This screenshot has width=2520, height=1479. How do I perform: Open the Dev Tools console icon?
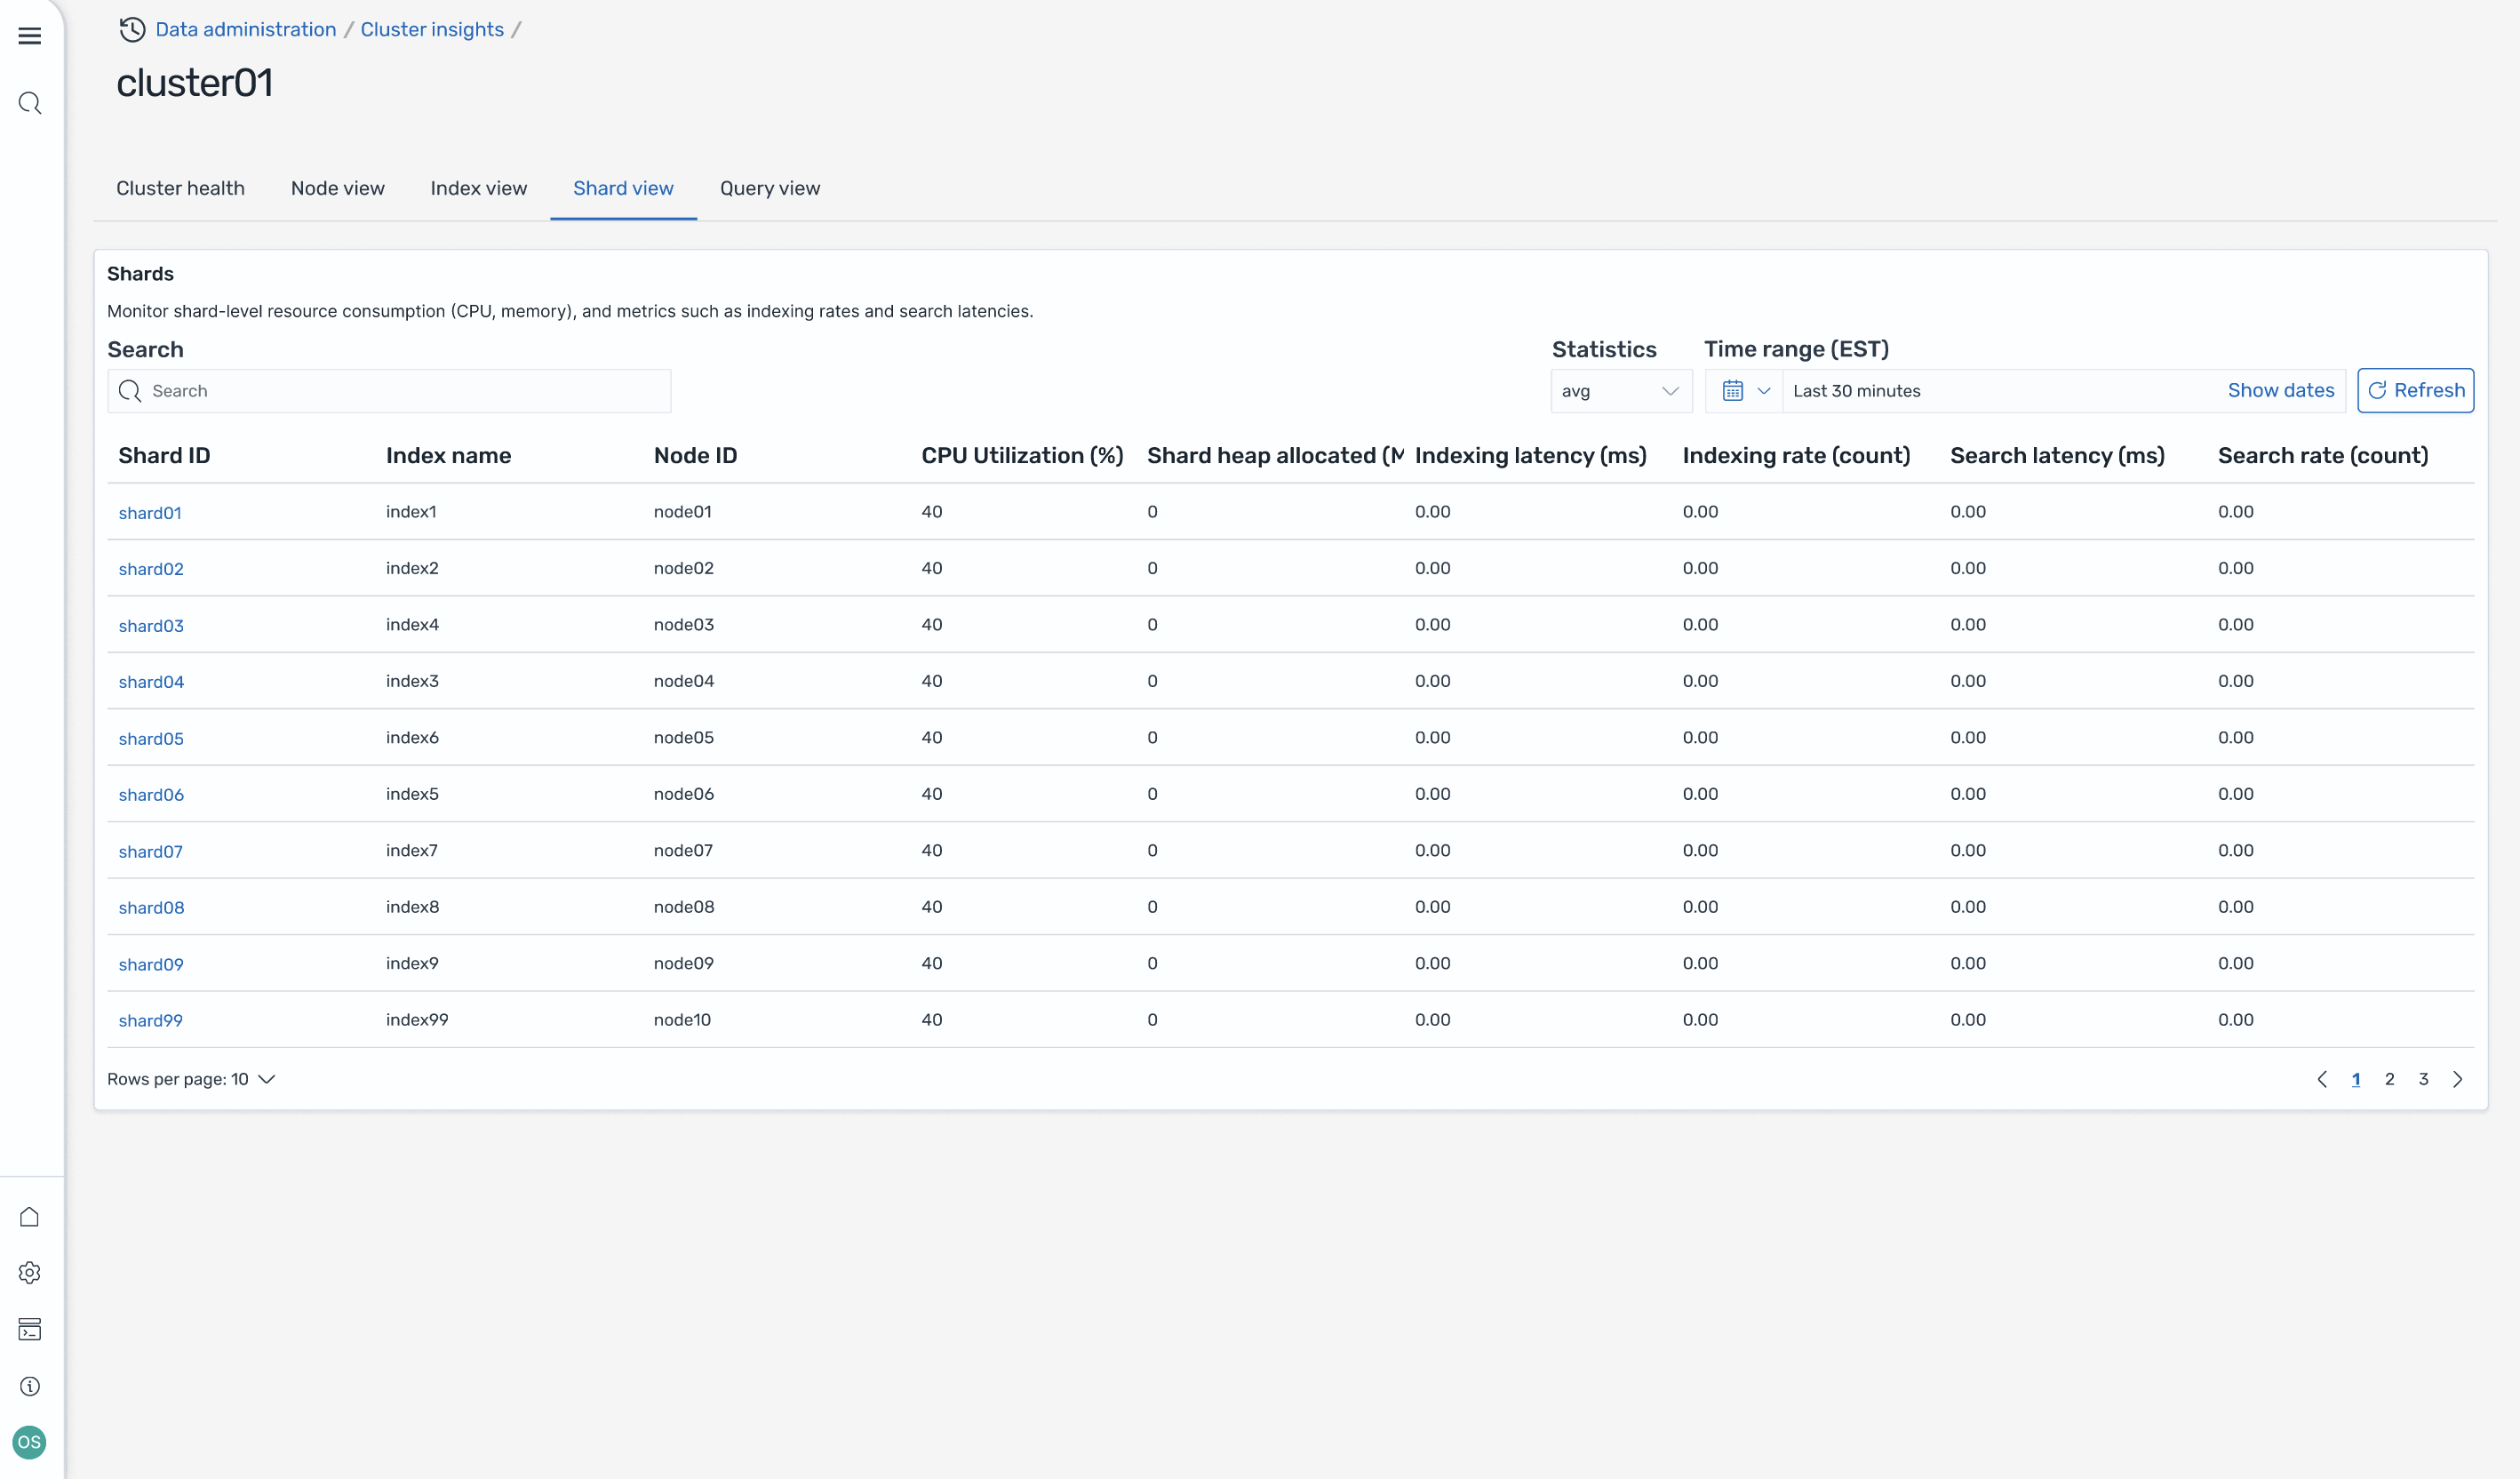(30, 1329)
